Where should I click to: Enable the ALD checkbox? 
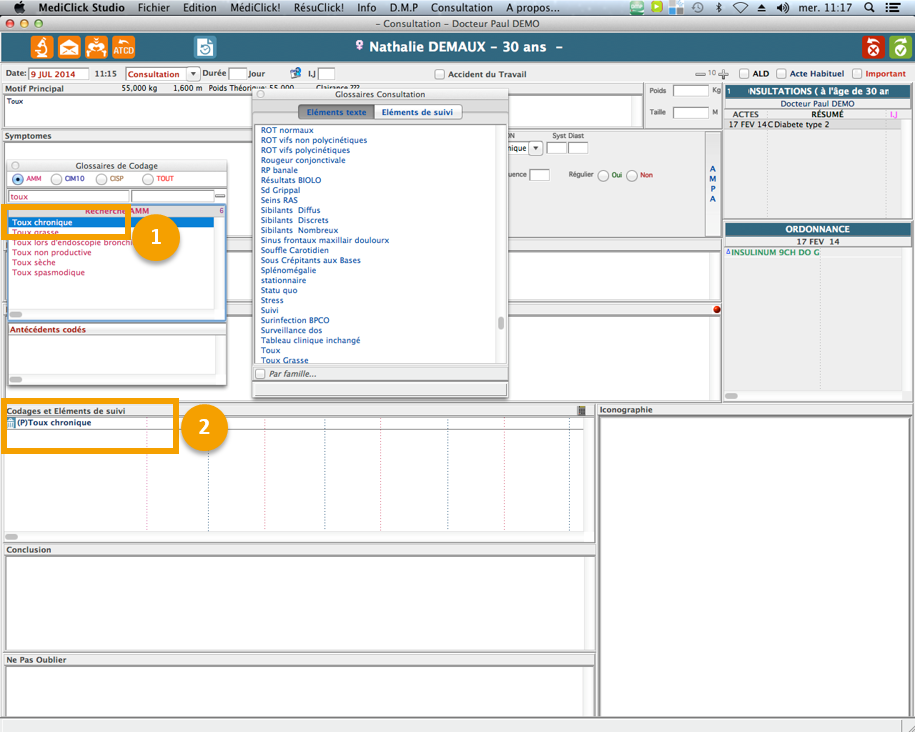pos(744,74)
